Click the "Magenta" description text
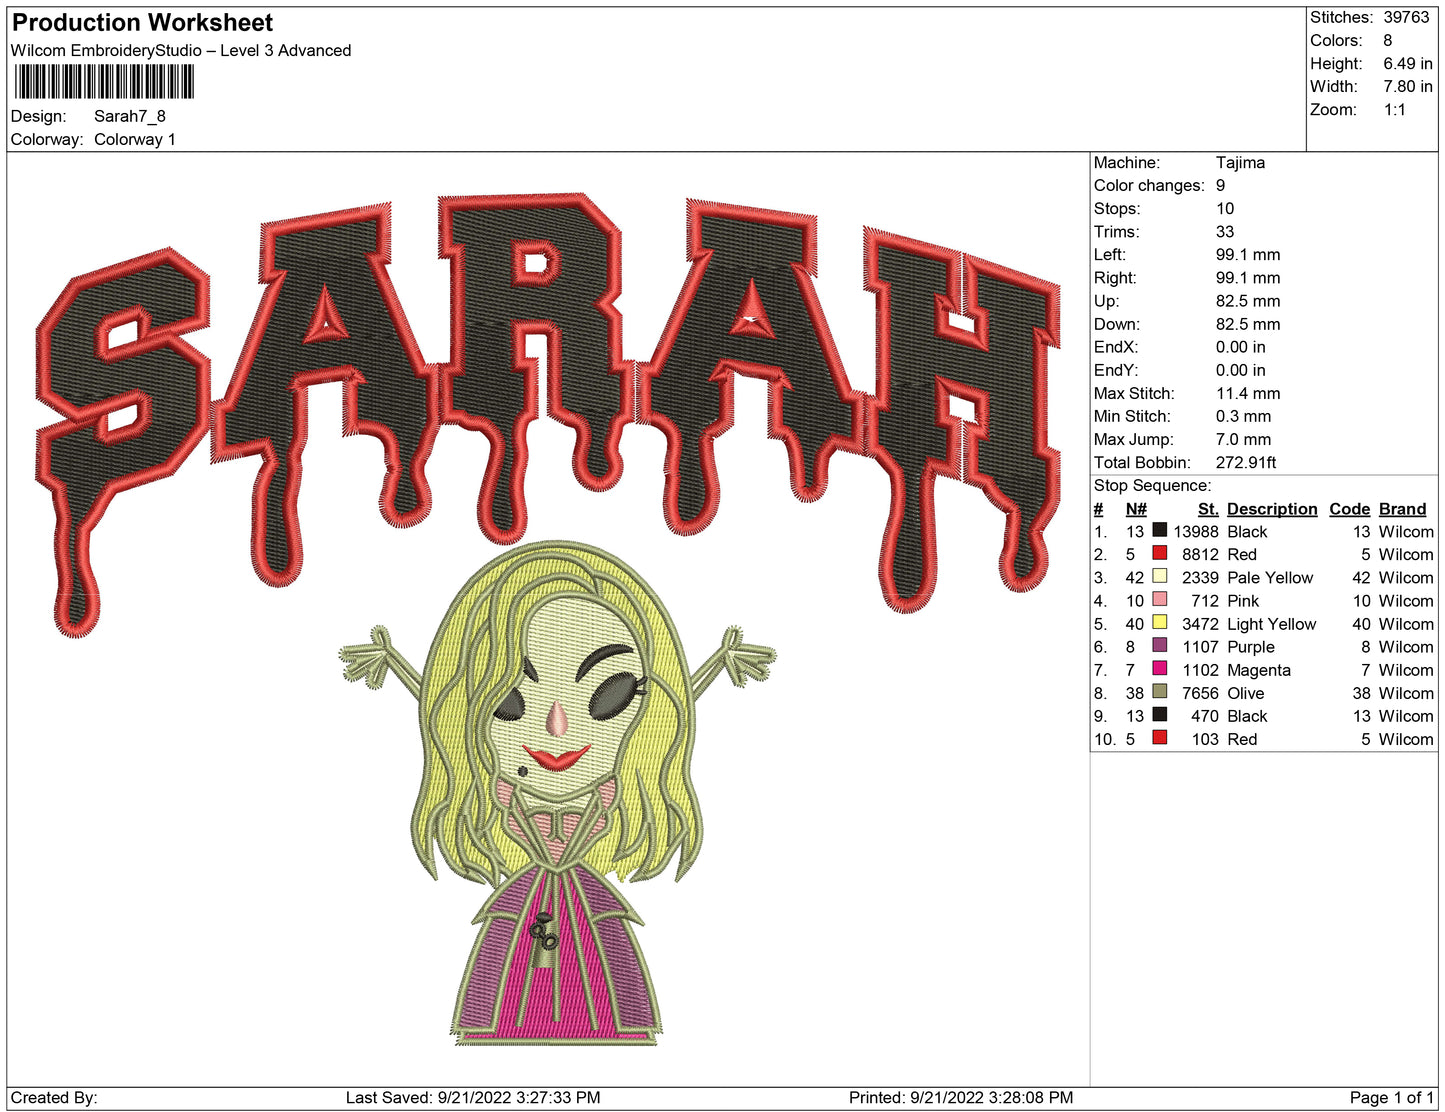 [1259, 670]
